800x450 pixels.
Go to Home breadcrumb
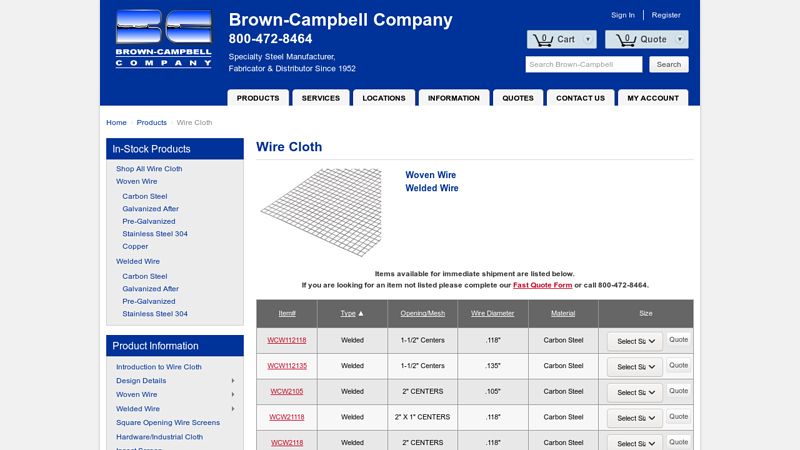click(x=116, y=122)
